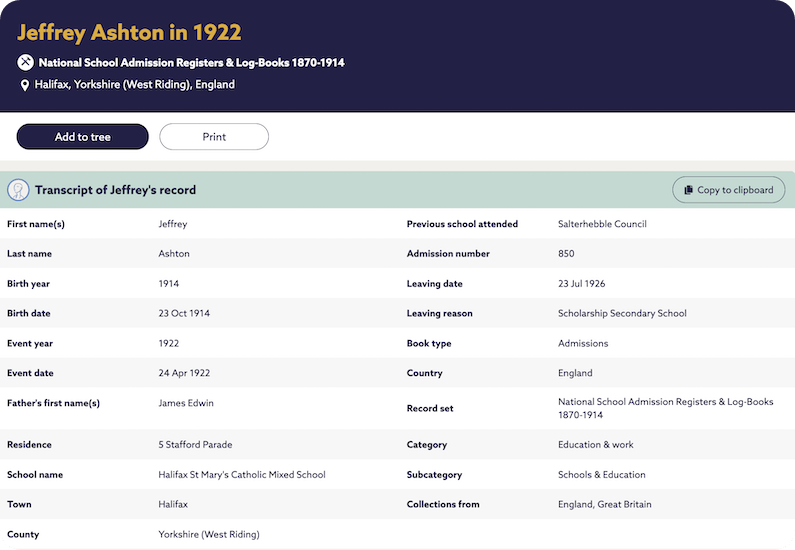The height and width of the screenshot is (550, 795).
Task: Click the Scholarship Secondary School leaving reason
Action: tap(622, 314)
